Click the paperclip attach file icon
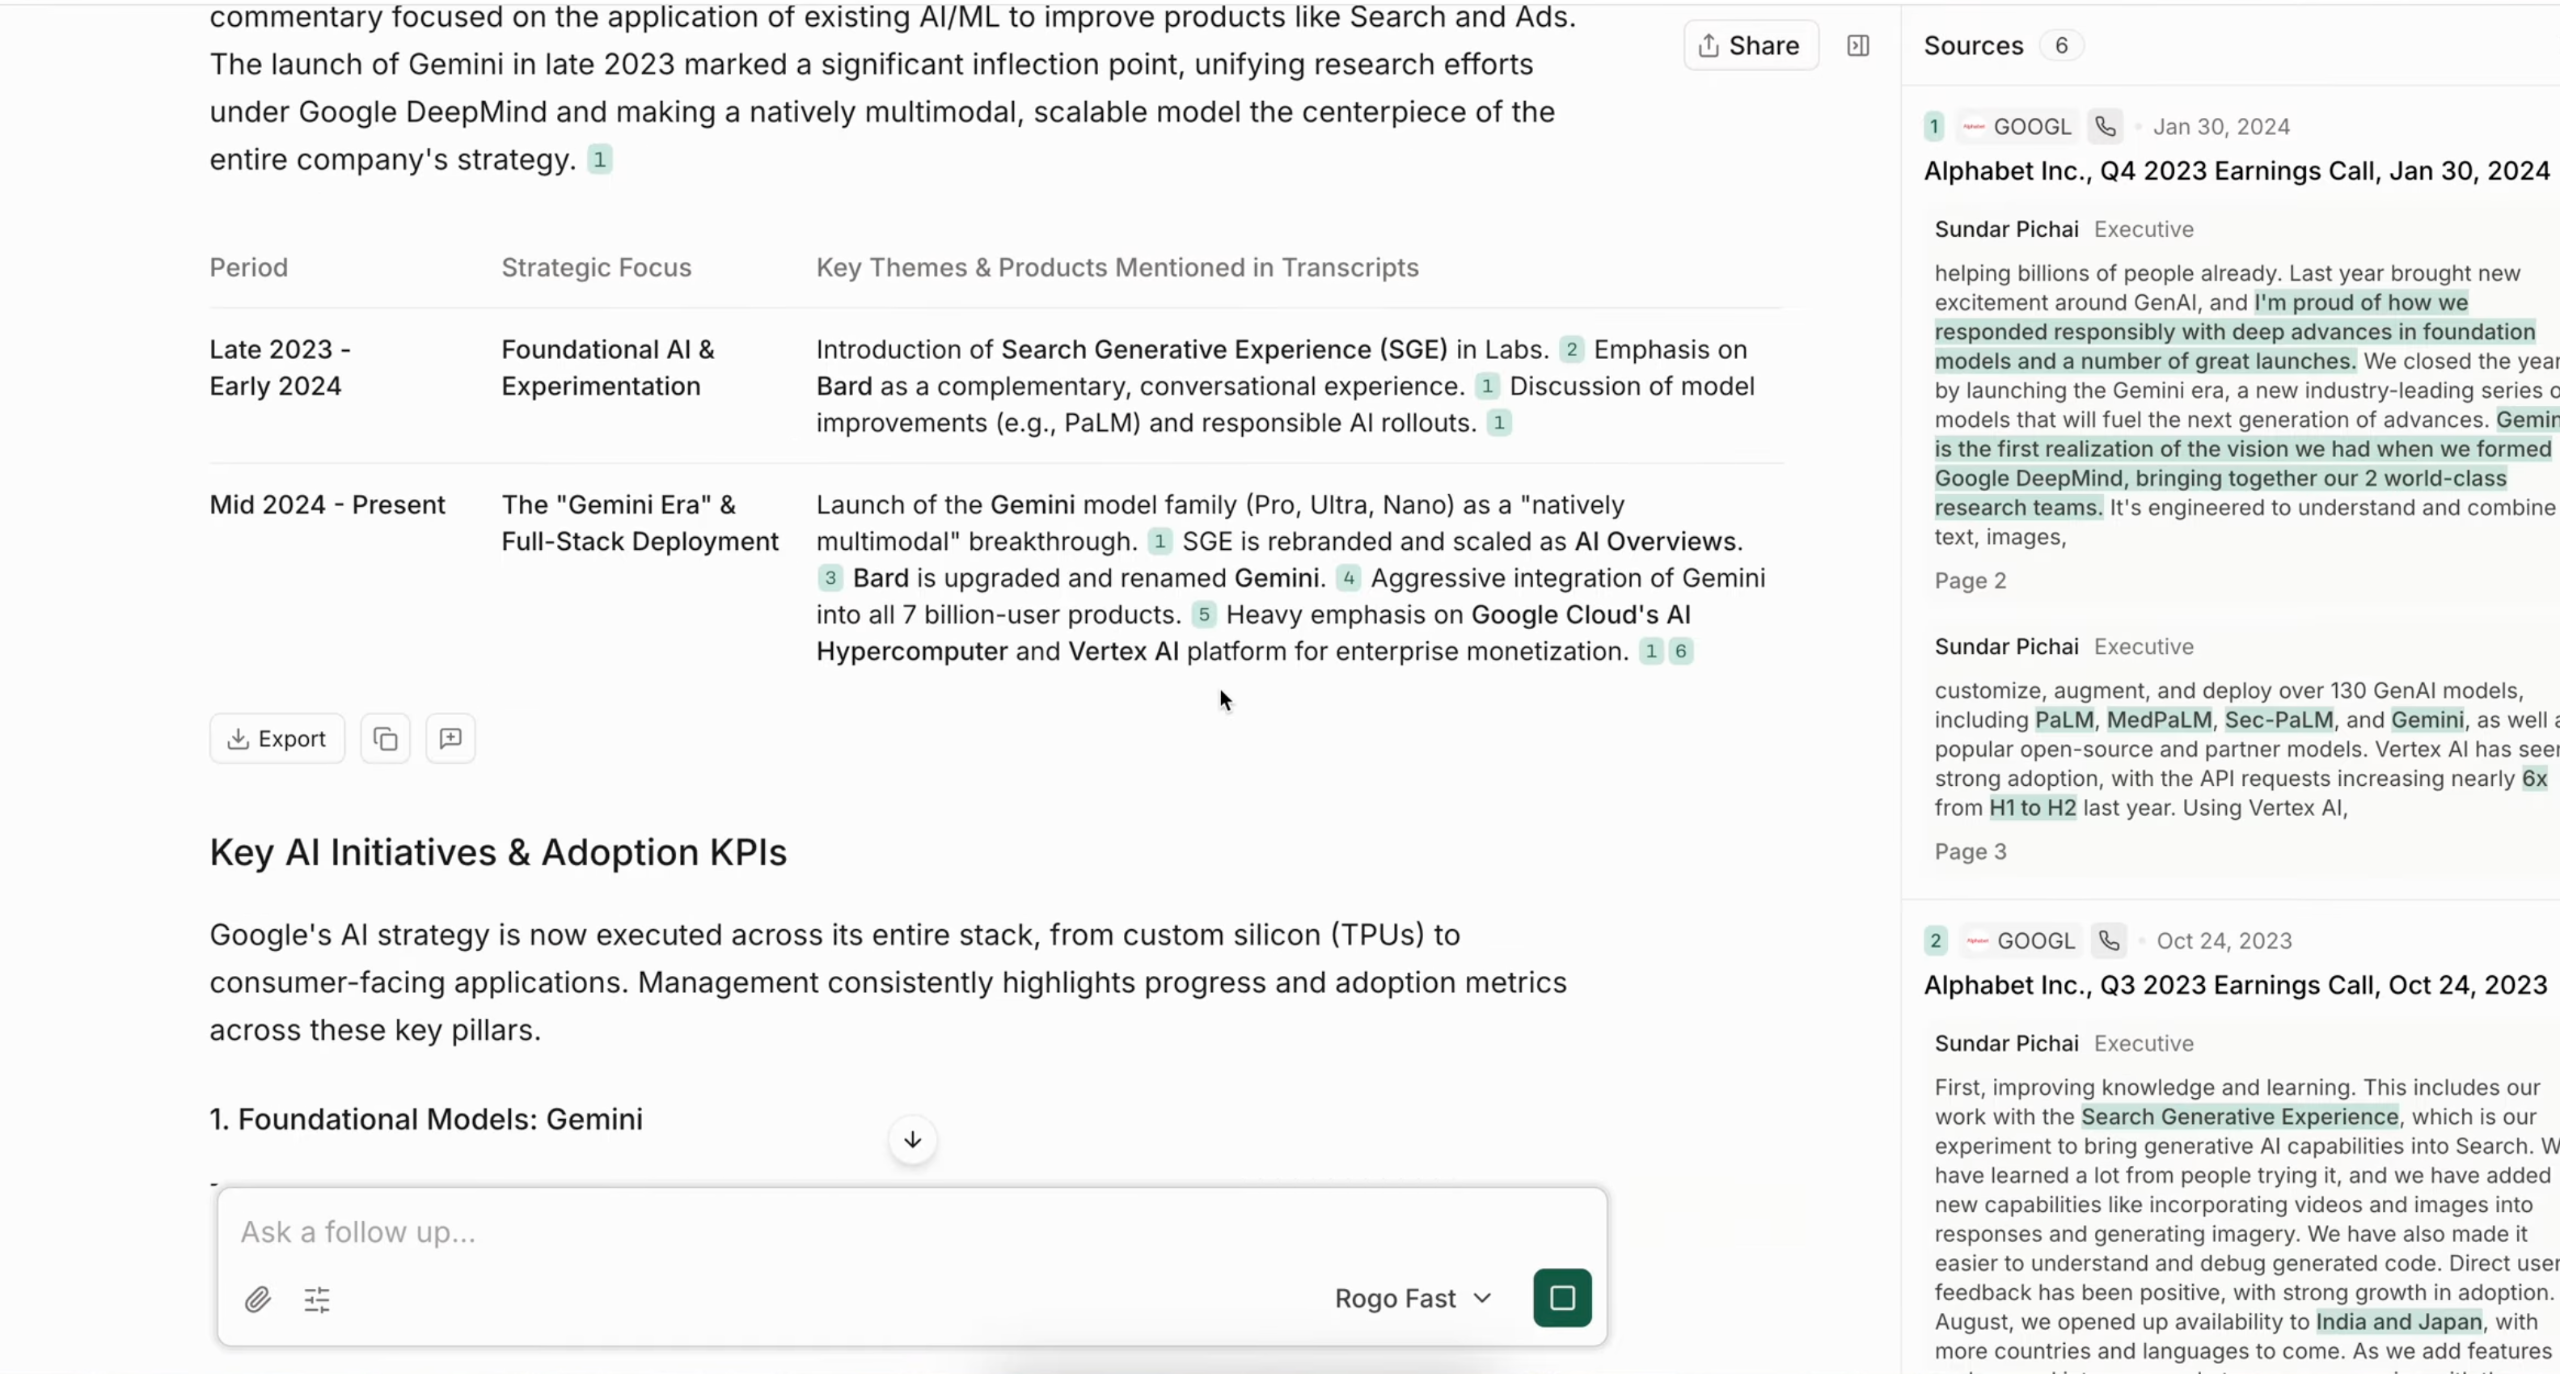Image resolution: width=2560 pixels, height=1374 pixels. point(258,1299)
